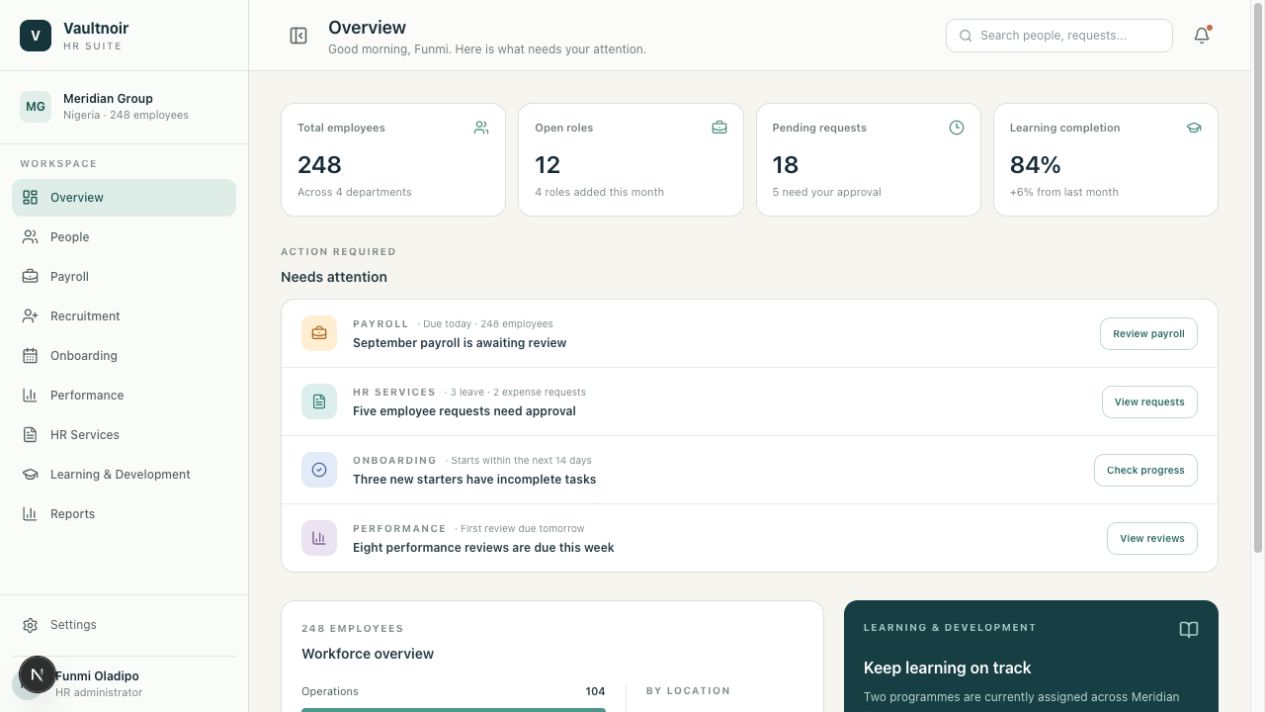Click "5 need your approval" text
The height and width of the screenshot is (712, 1265).
826,192
